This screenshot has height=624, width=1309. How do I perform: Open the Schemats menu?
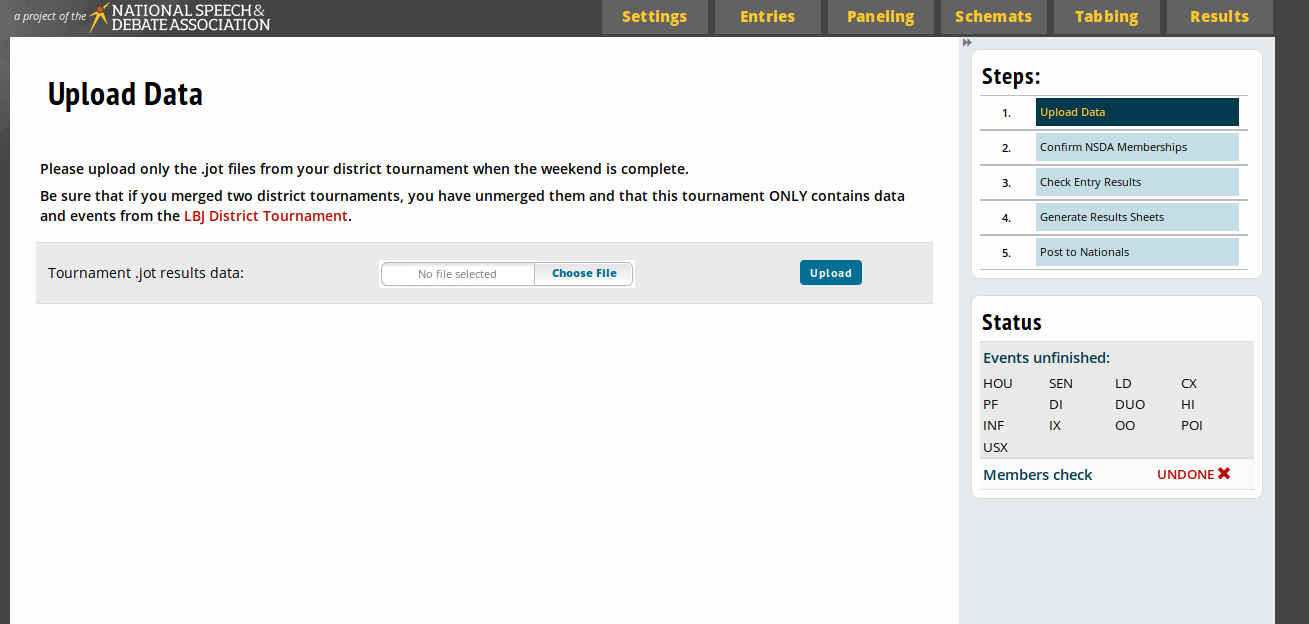pos(993,17)
